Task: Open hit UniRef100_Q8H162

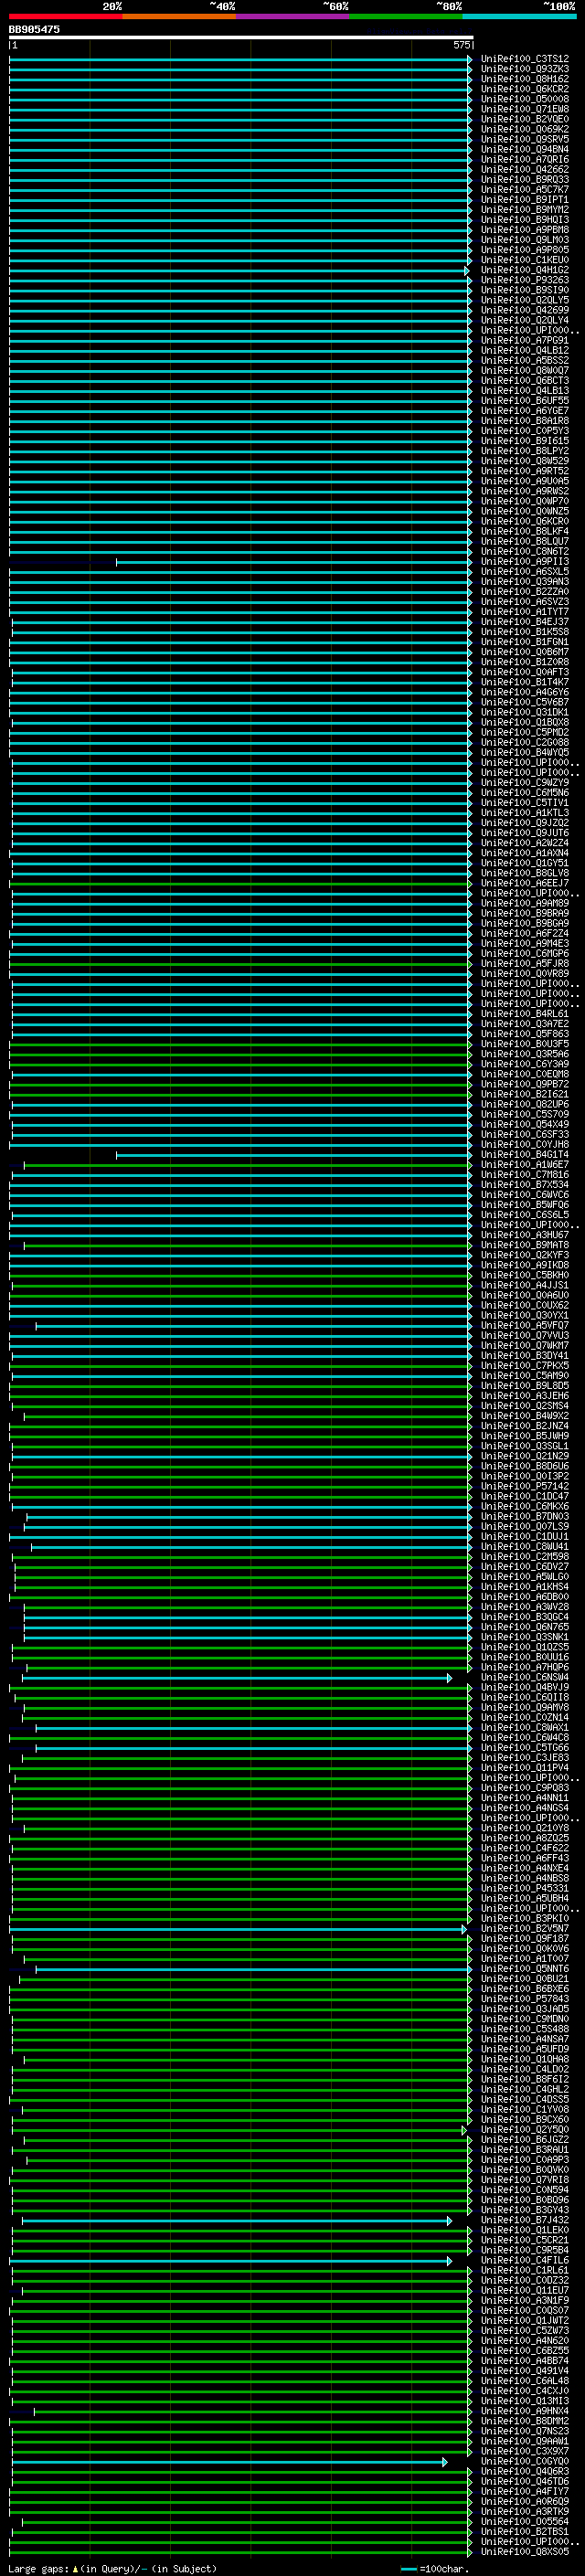Action: pyautogui.click(x=525, y=79)
